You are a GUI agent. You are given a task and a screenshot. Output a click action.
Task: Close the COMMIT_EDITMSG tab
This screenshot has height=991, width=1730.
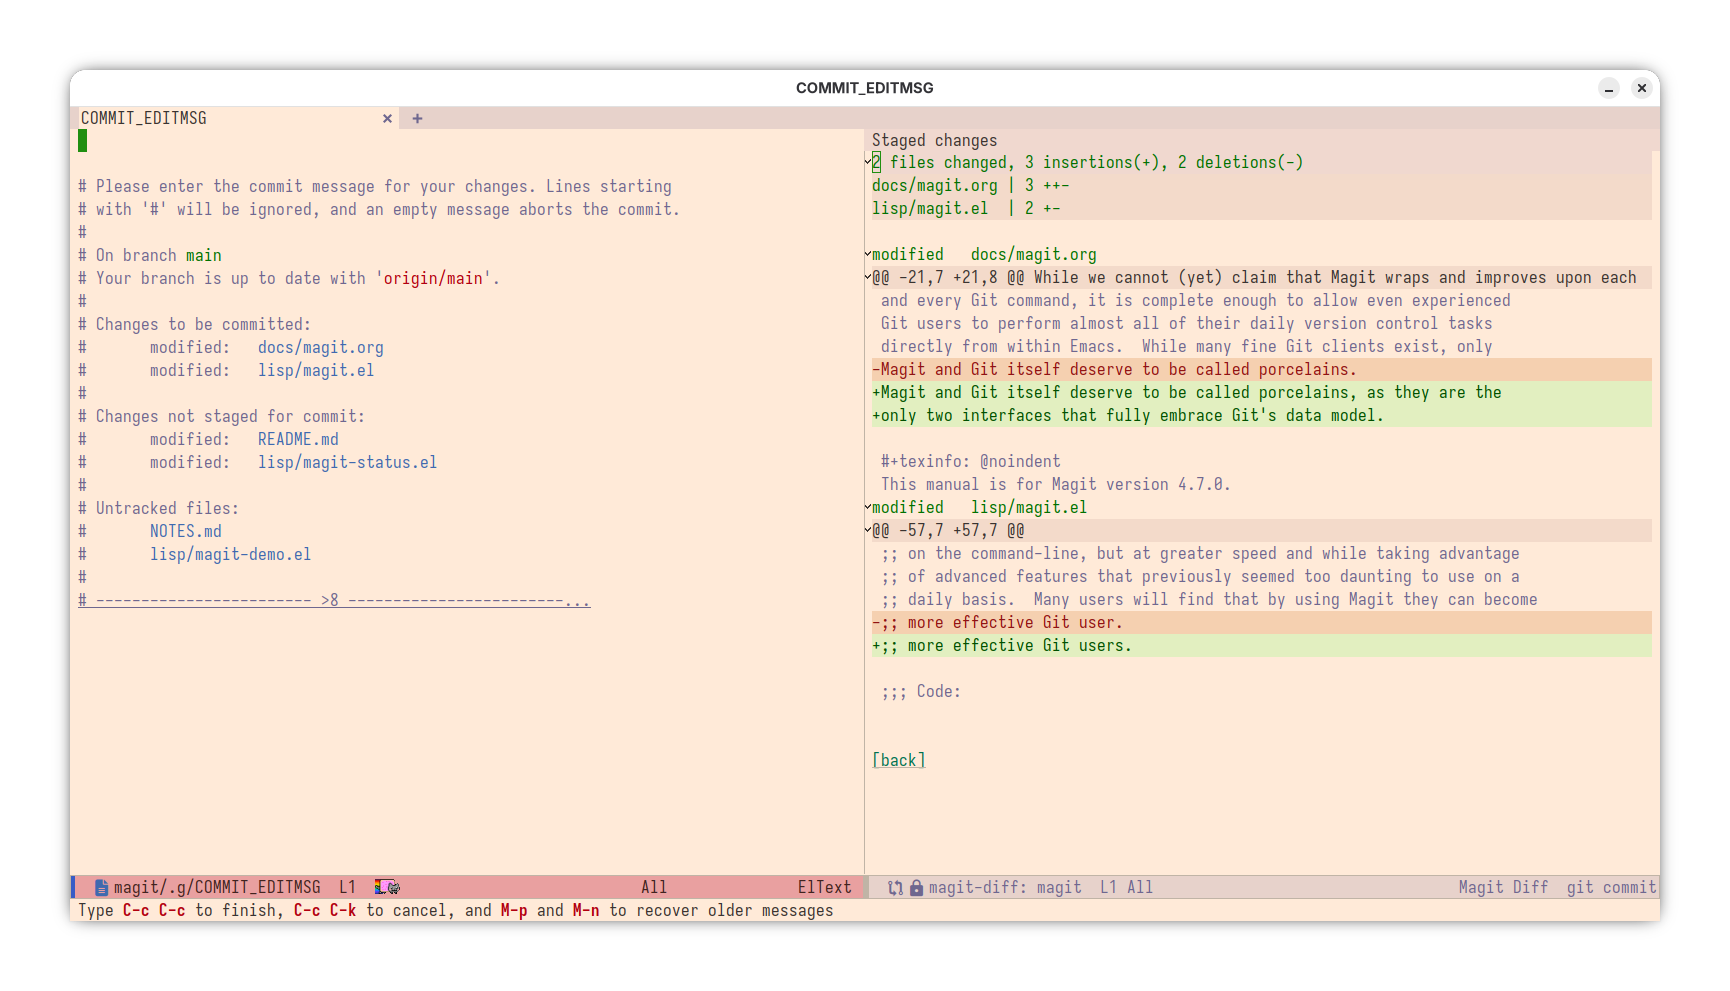click(x=387, y=118)
